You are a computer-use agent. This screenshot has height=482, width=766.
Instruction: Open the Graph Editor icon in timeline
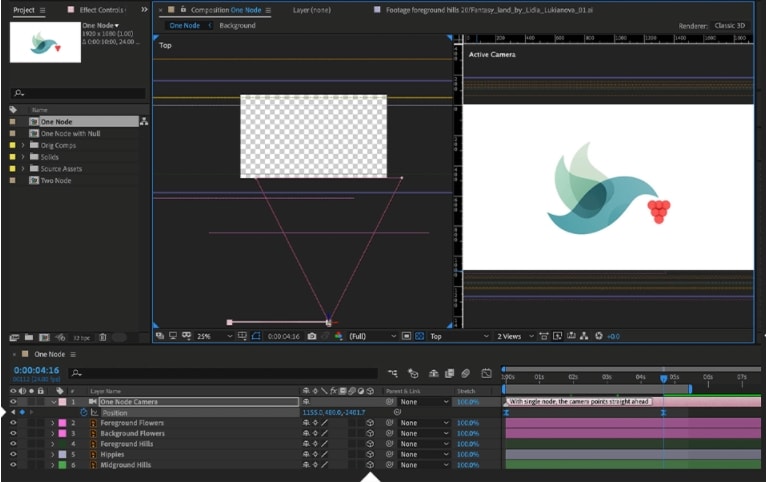486,374
